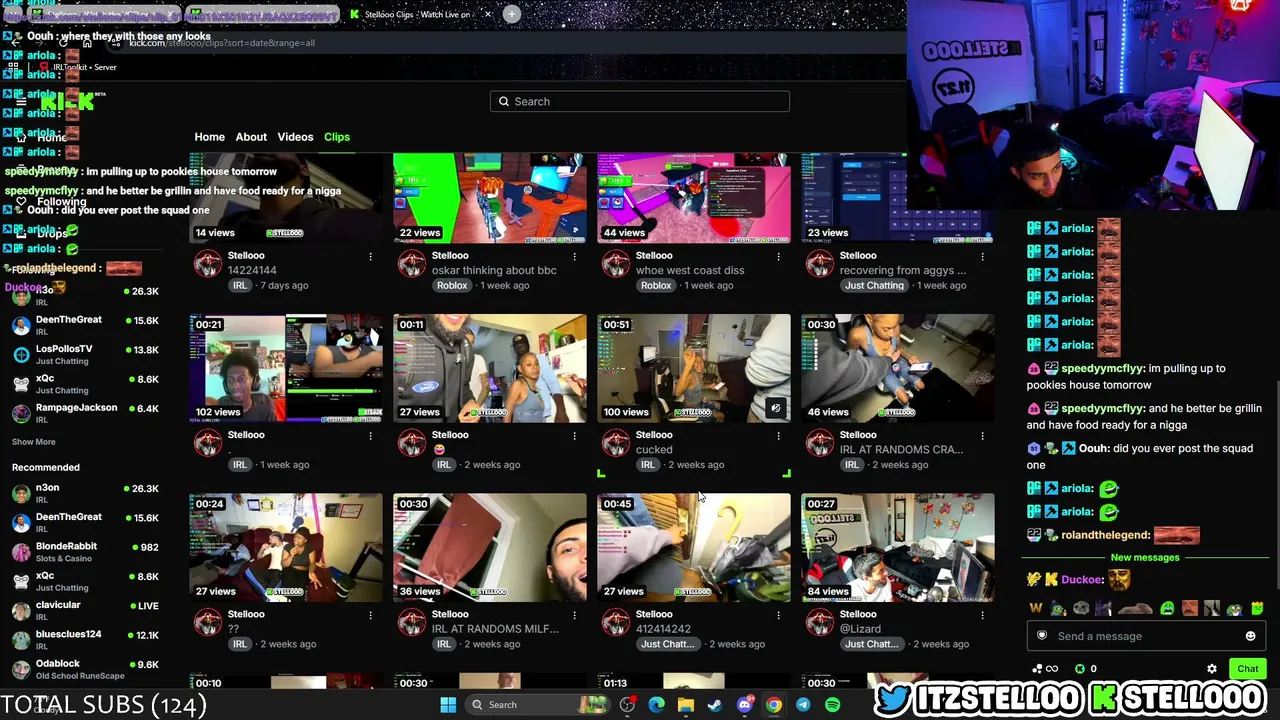The width and height of the screenshot is (1280, 720).
Task: Jump to New messages in chat
Action: pyautogui.click(x=1145, y=558)
